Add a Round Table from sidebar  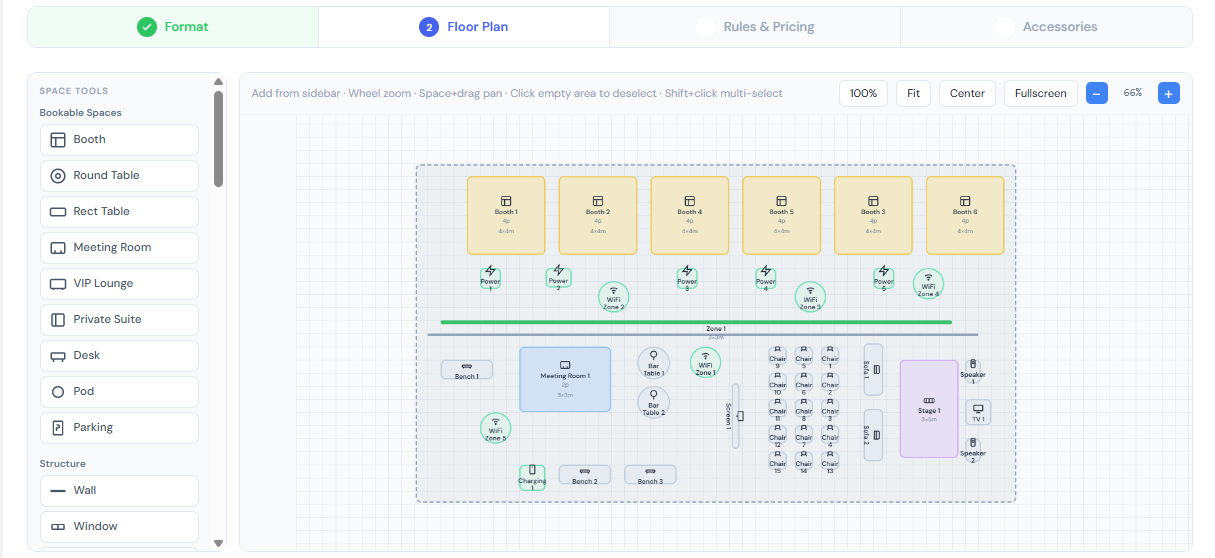coord(119,176)
